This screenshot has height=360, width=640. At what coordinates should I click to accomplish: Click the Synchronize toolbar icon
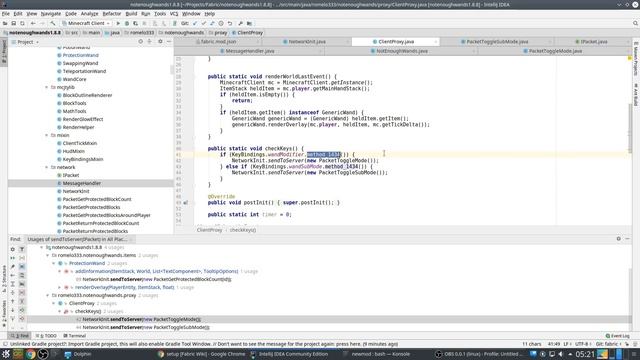tap(22, 23)
